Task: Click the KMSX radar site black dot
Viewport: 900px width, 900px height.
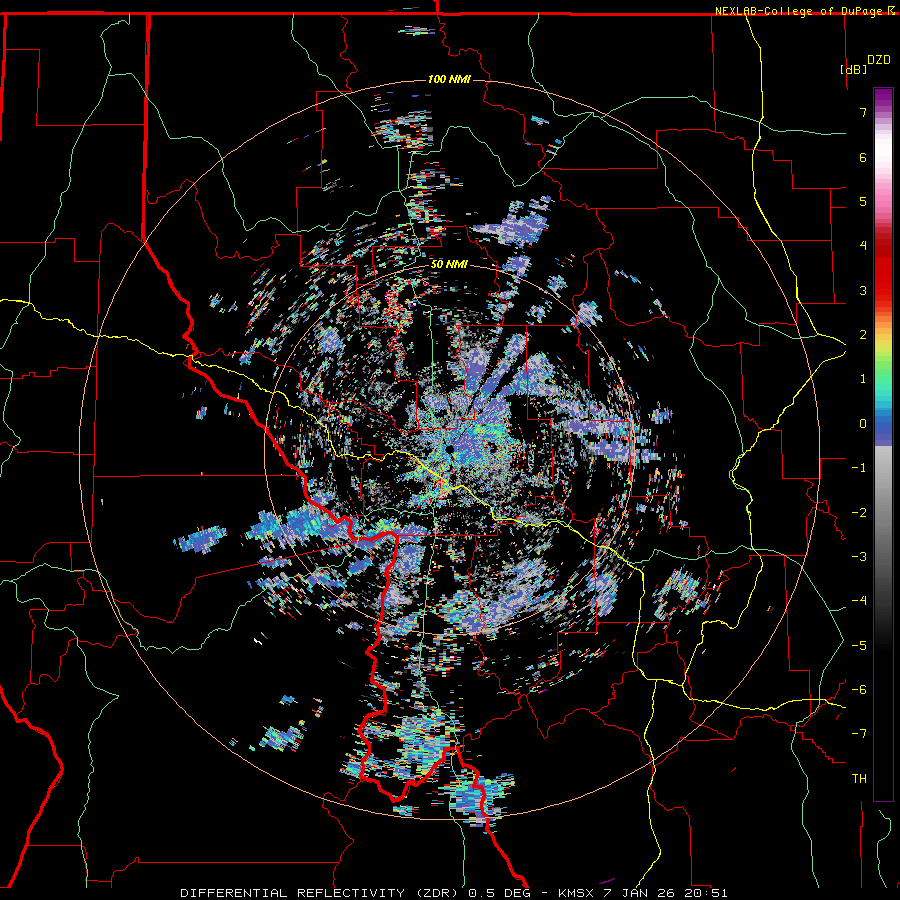Action: tap(450, 449)
